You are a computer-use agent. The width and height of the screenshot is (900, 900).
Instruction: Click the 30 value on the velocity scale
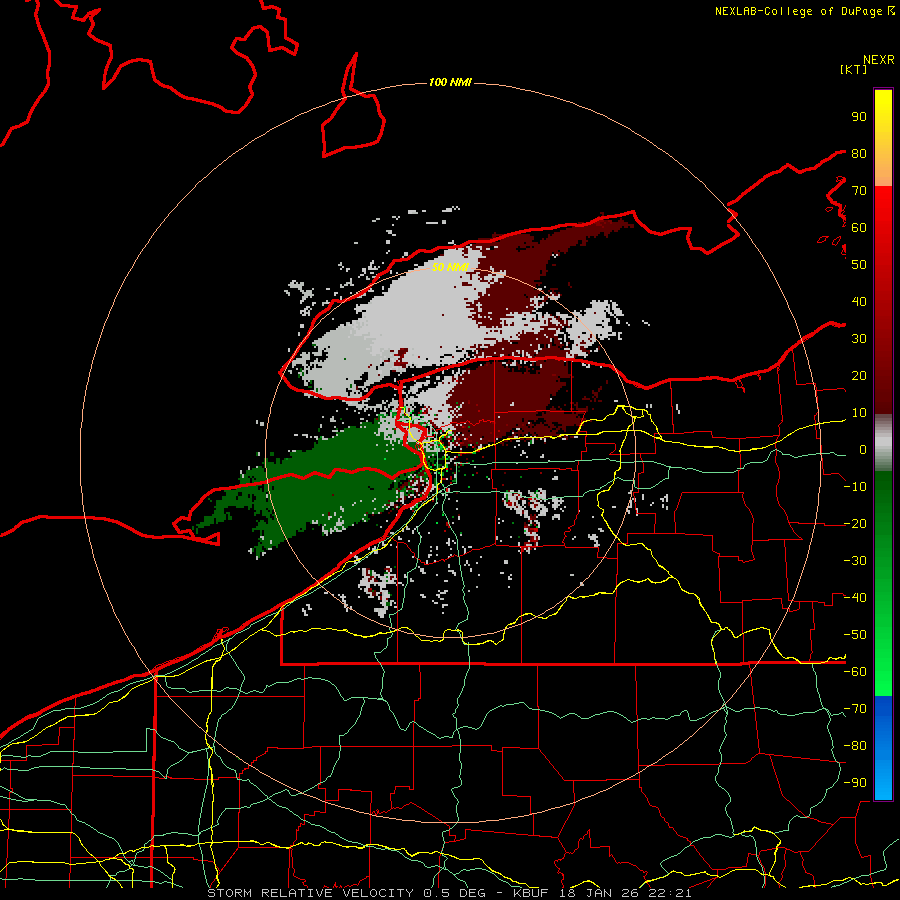[x=859, y=339]
